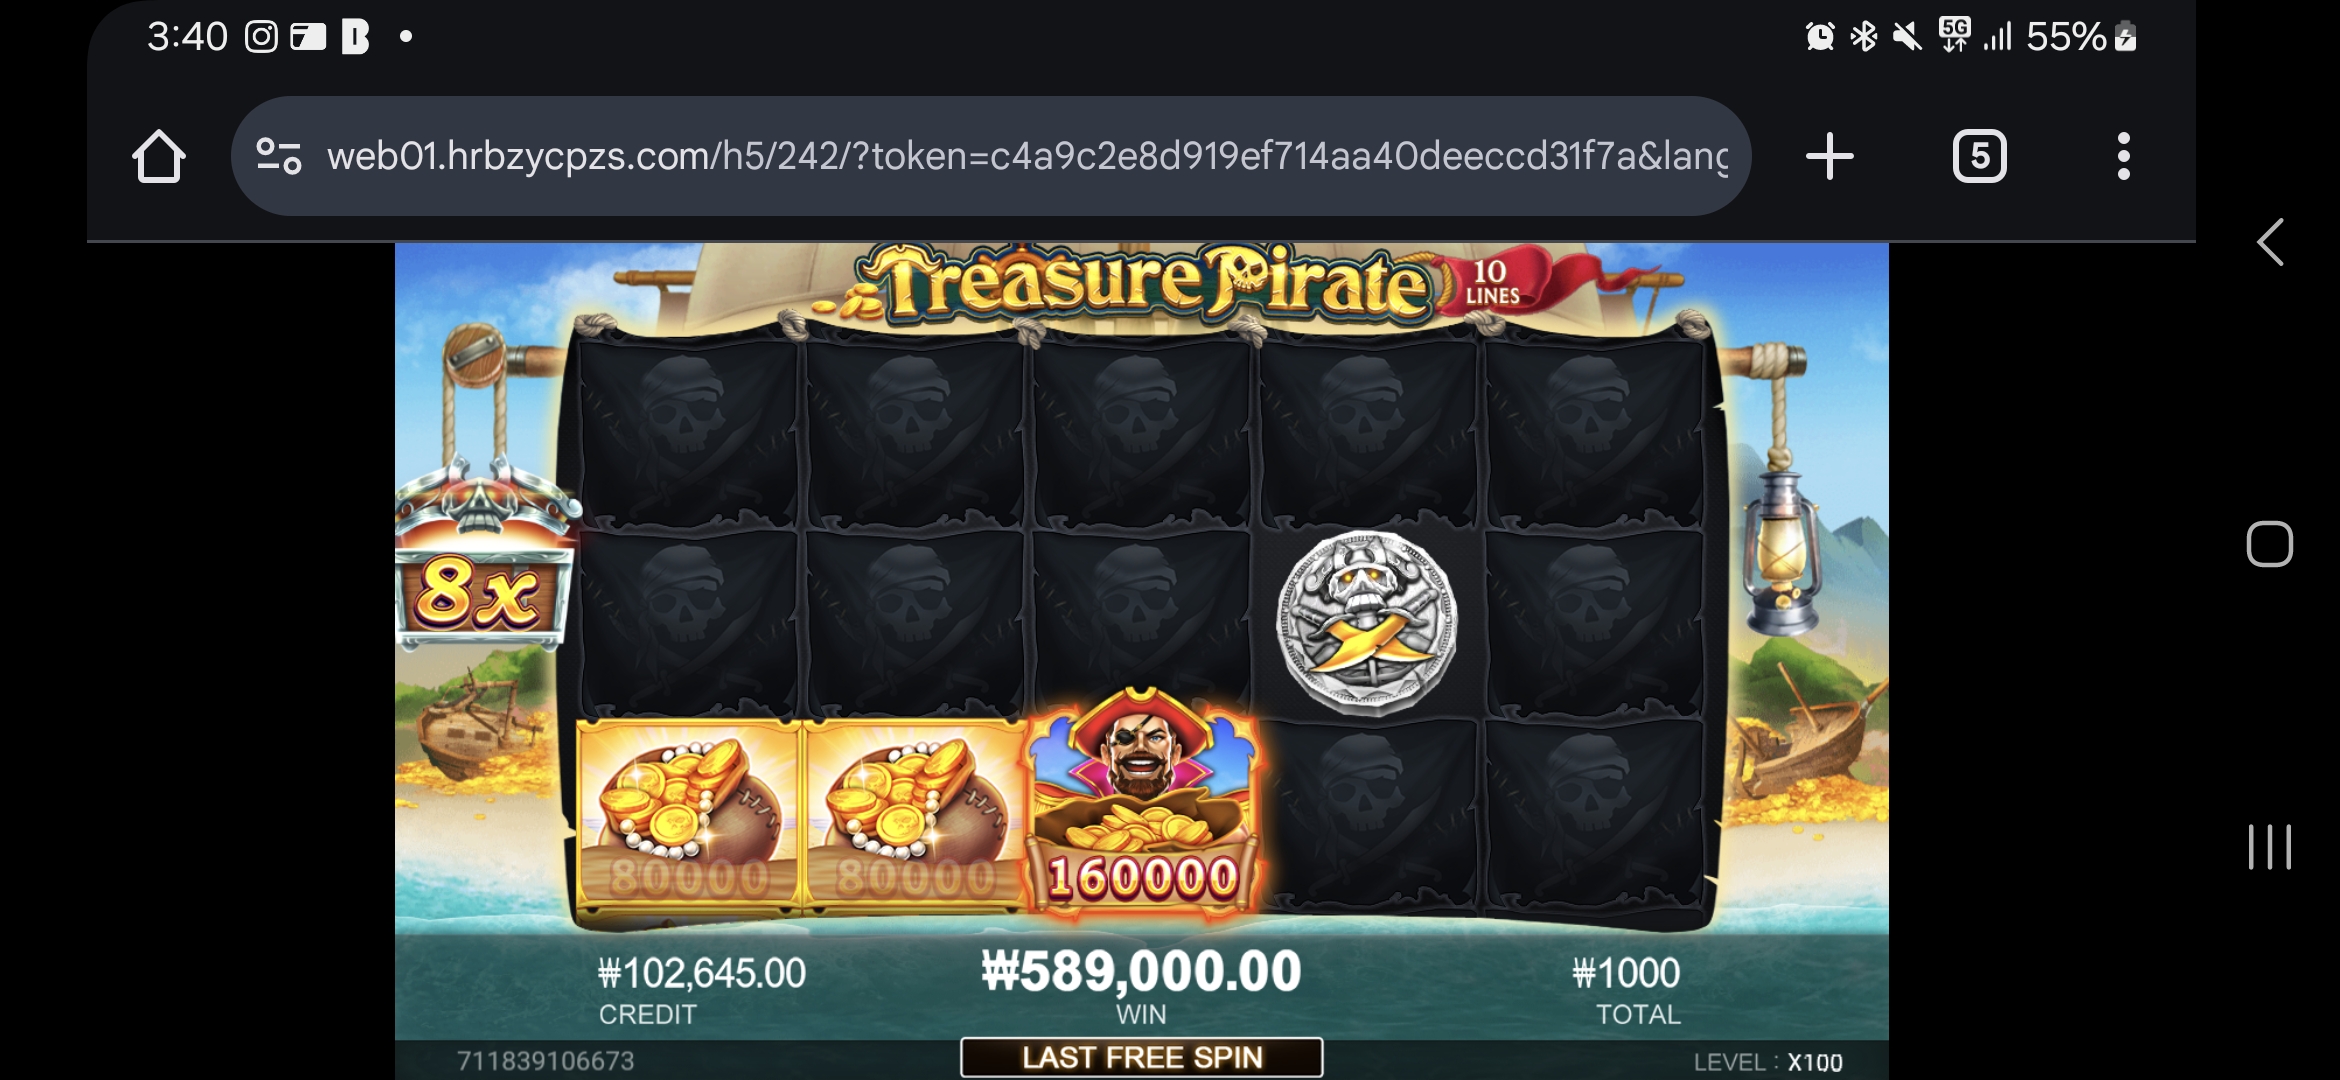Tap the ₩589,000.00 WIN amount
The image size is (2340, 1080).
(1141, 971)
